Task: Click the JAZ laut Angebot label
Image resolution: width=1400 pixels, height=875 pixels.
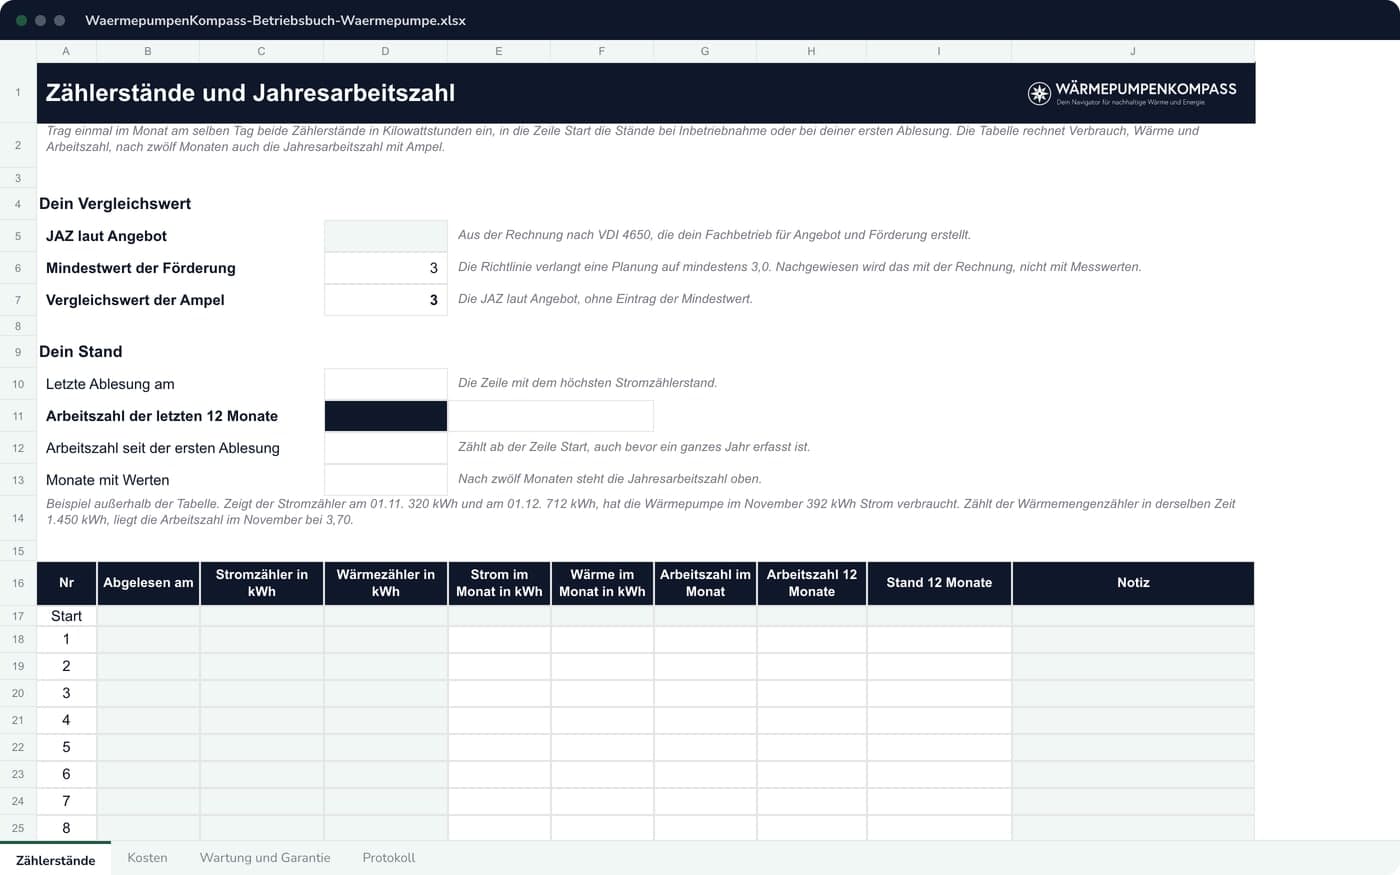Action: point(106,236)
